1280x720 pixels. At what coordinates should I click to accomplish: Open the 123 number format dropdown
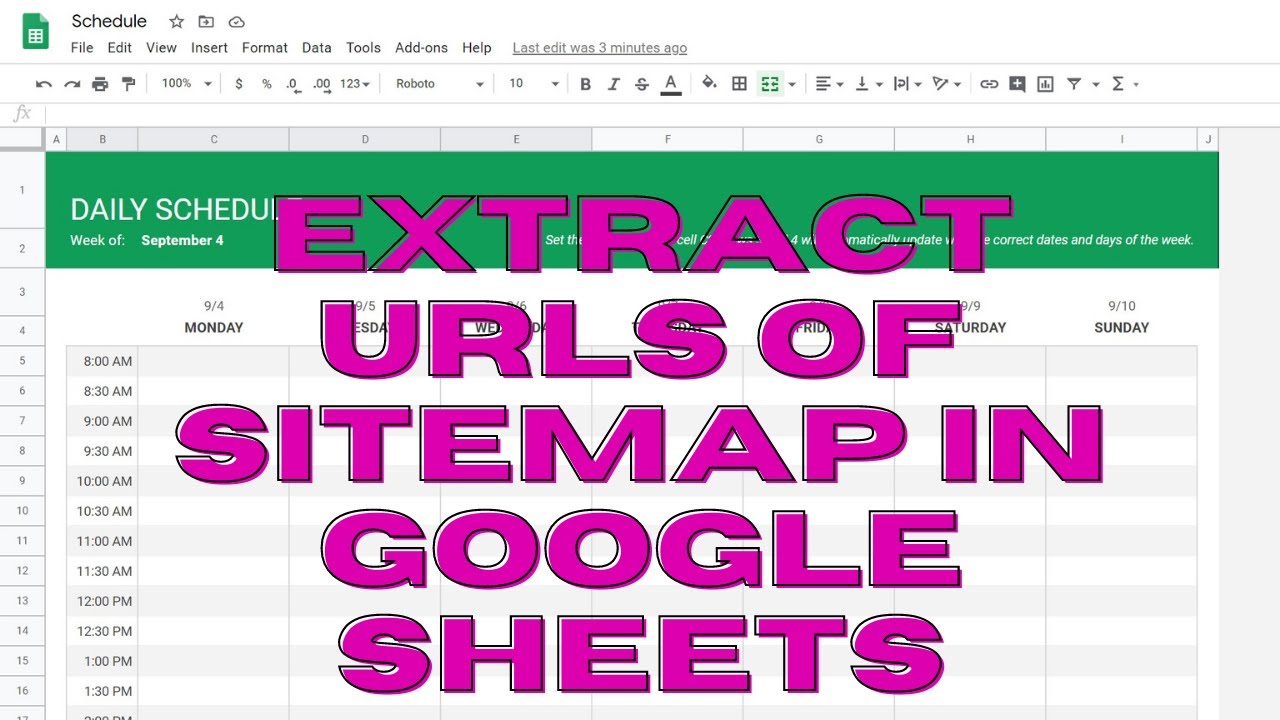pyautogui.click(x=355, y=84)
